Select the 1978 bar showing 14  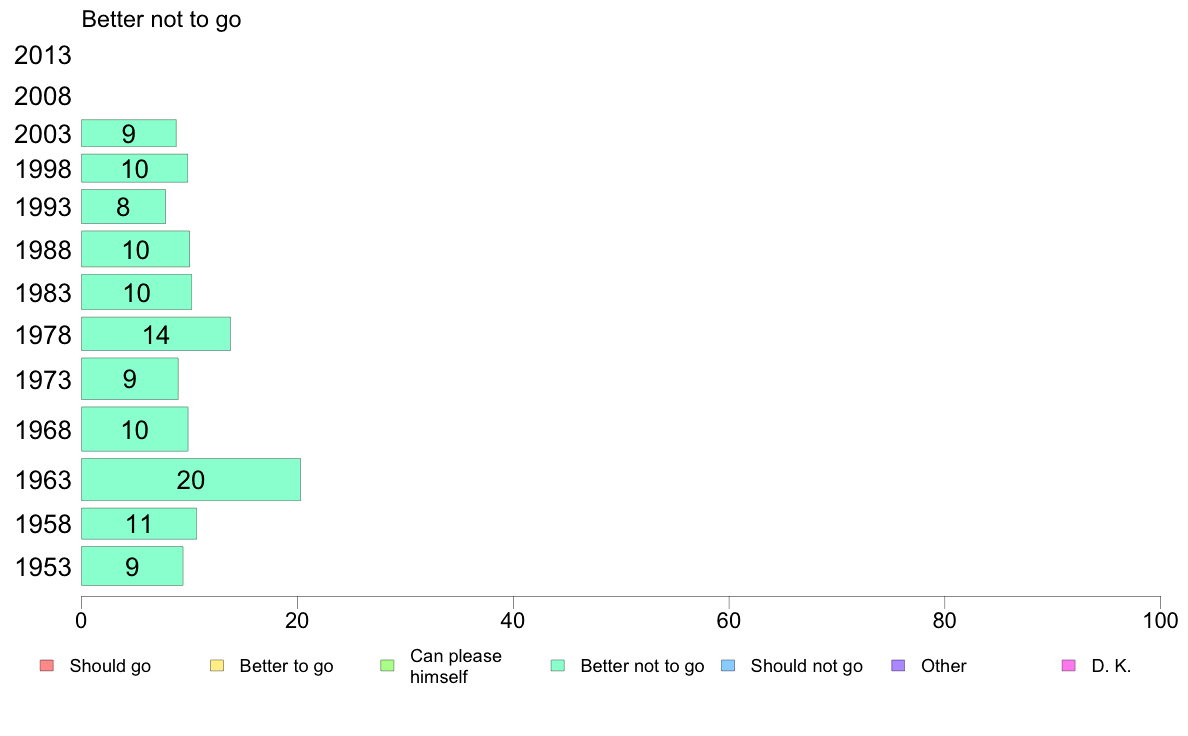pyautogui.click(x=156, y=334)
